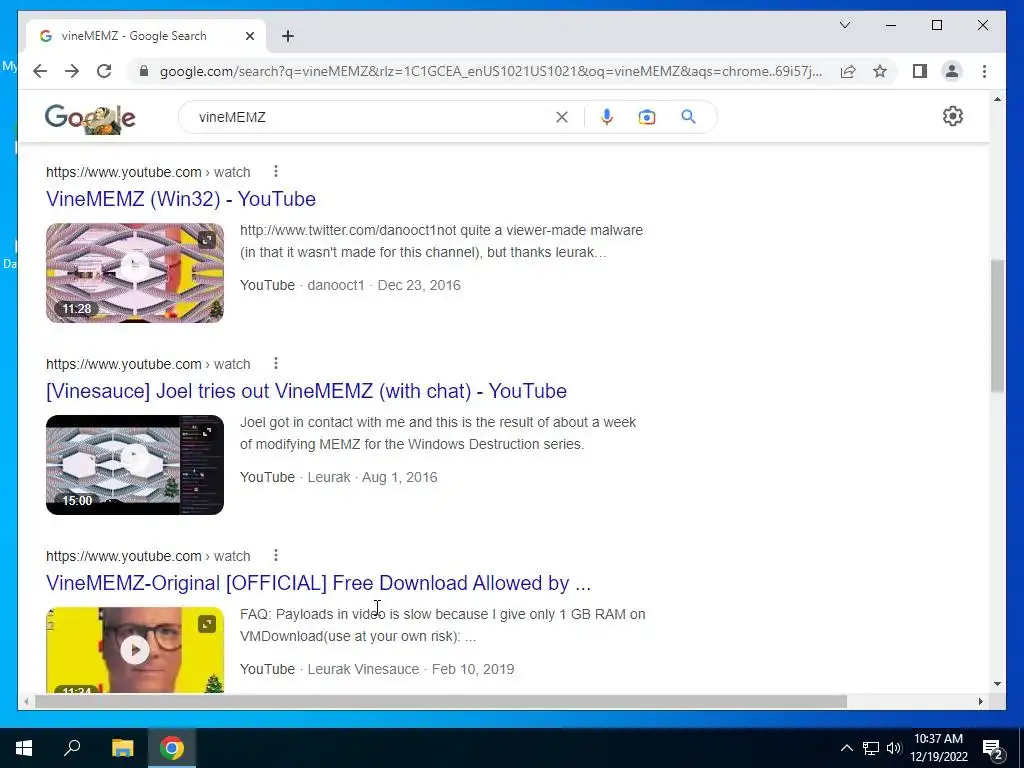The height and width of the screenshot is (768, 1024).
Task: Open the Chrome profile avatar menu
Action: [952, 71]
